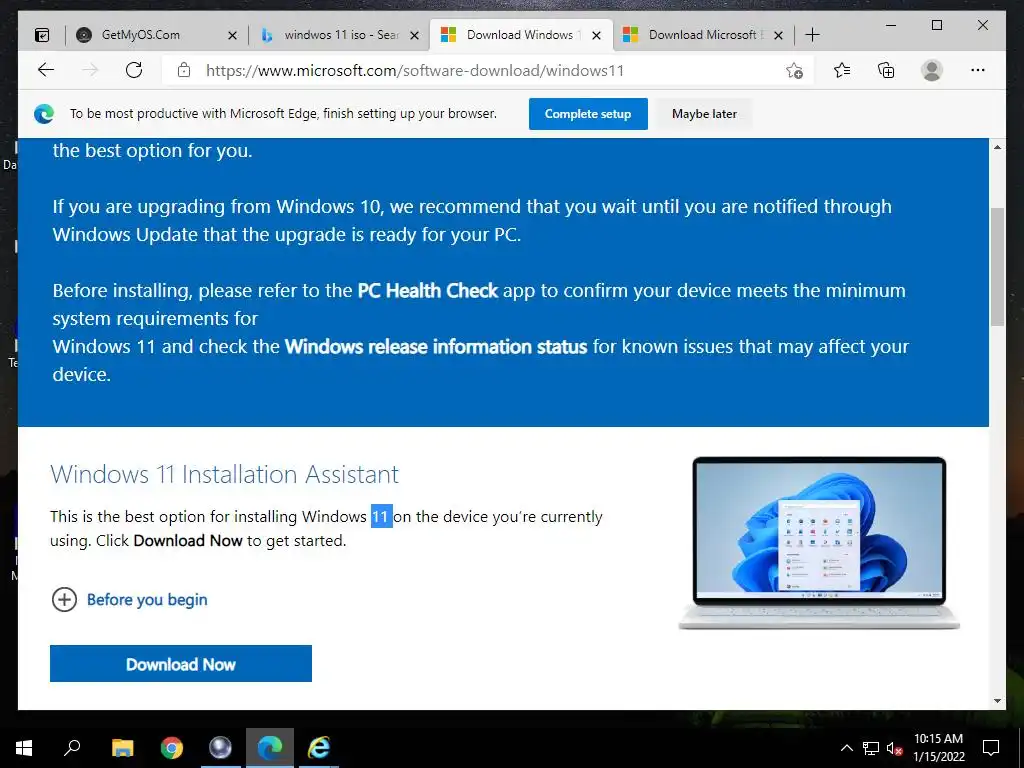Open the sphere app on the taskbar
Screen dimensions: 1024x768
(x=220, y=748)
